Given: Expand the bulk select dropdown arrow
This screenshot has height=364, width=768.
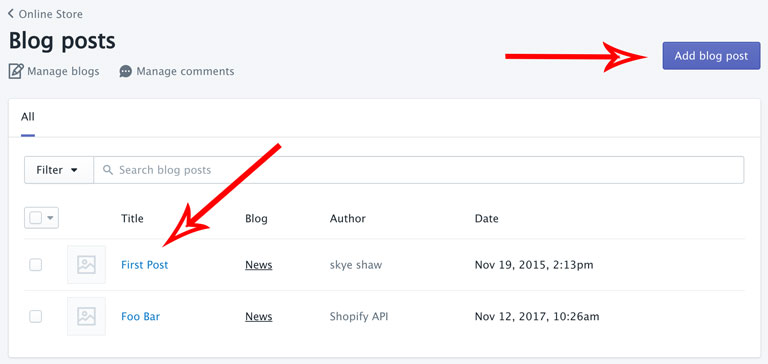Looking at the screenshot, I should [50, 218].
